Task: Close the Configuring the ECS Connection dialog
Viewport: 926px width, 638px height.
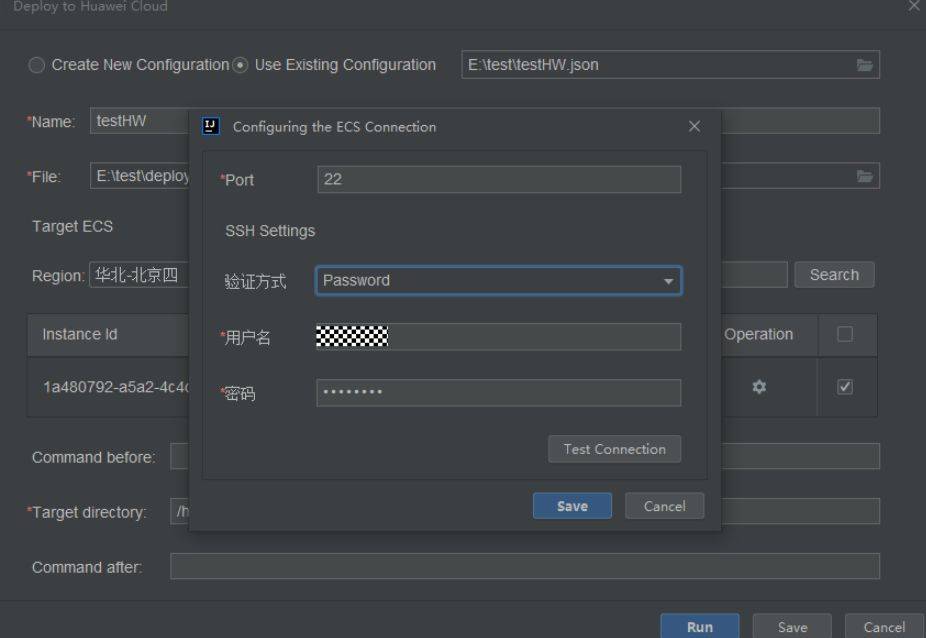Action: [694, 126]
